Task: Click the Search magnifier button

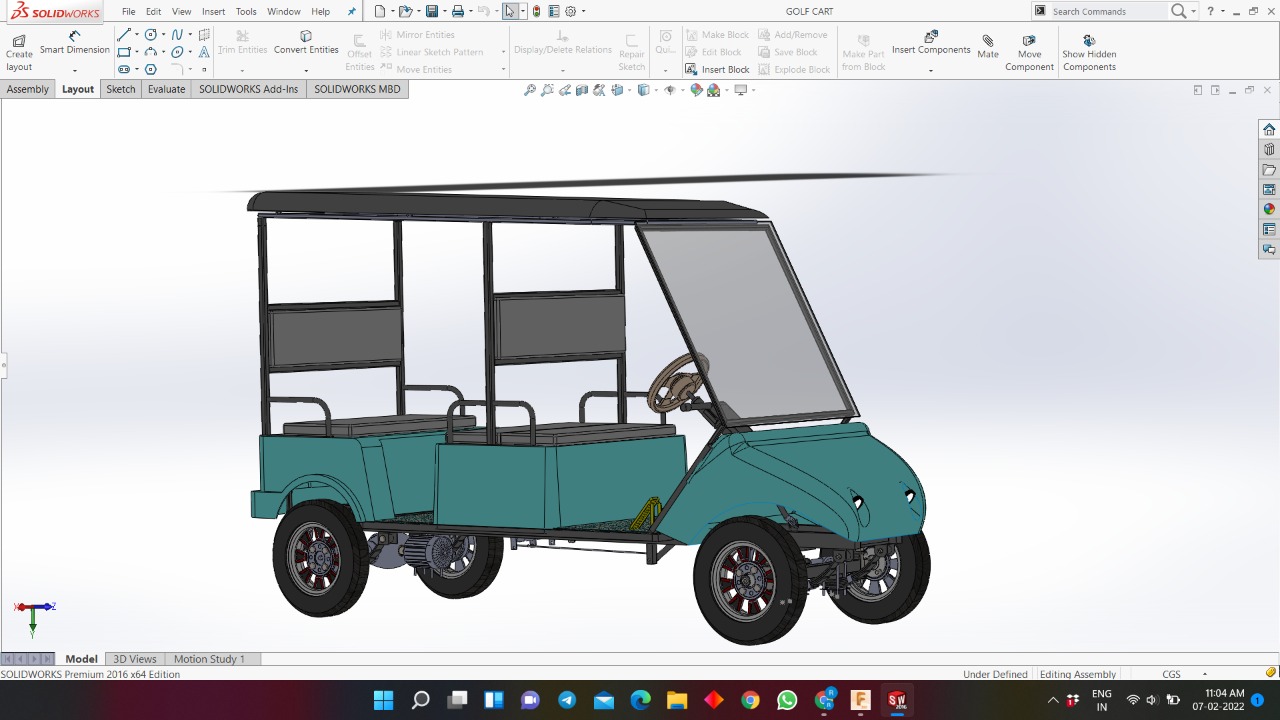Action: click(1179, 11)
